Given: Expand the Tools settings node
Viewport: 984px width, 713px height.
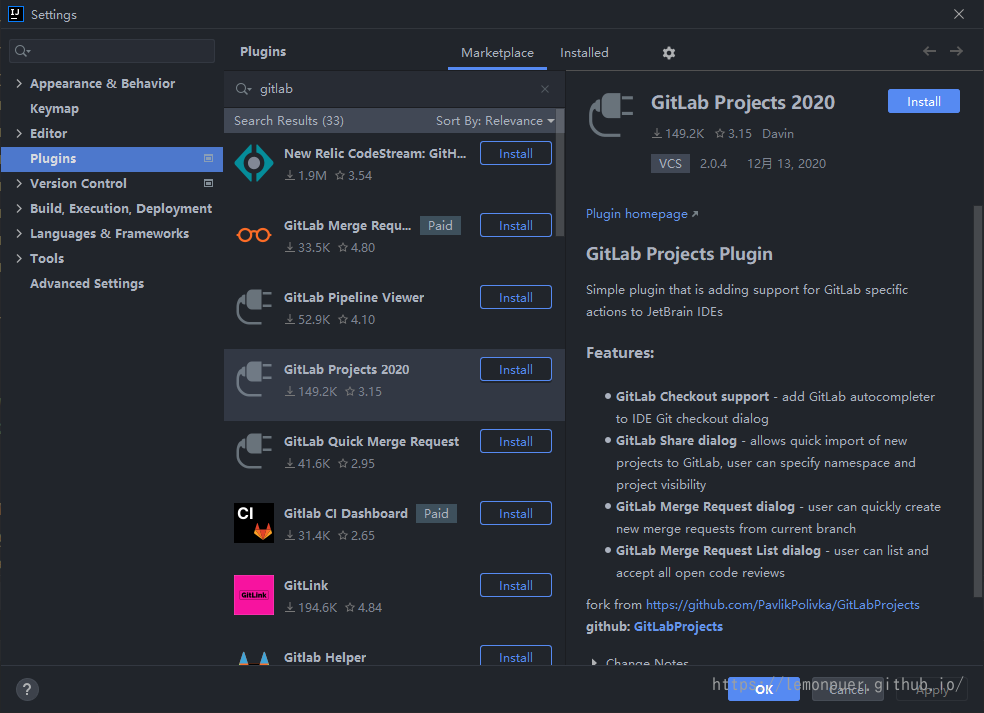Looking at the screenshot, I should 19,259.
